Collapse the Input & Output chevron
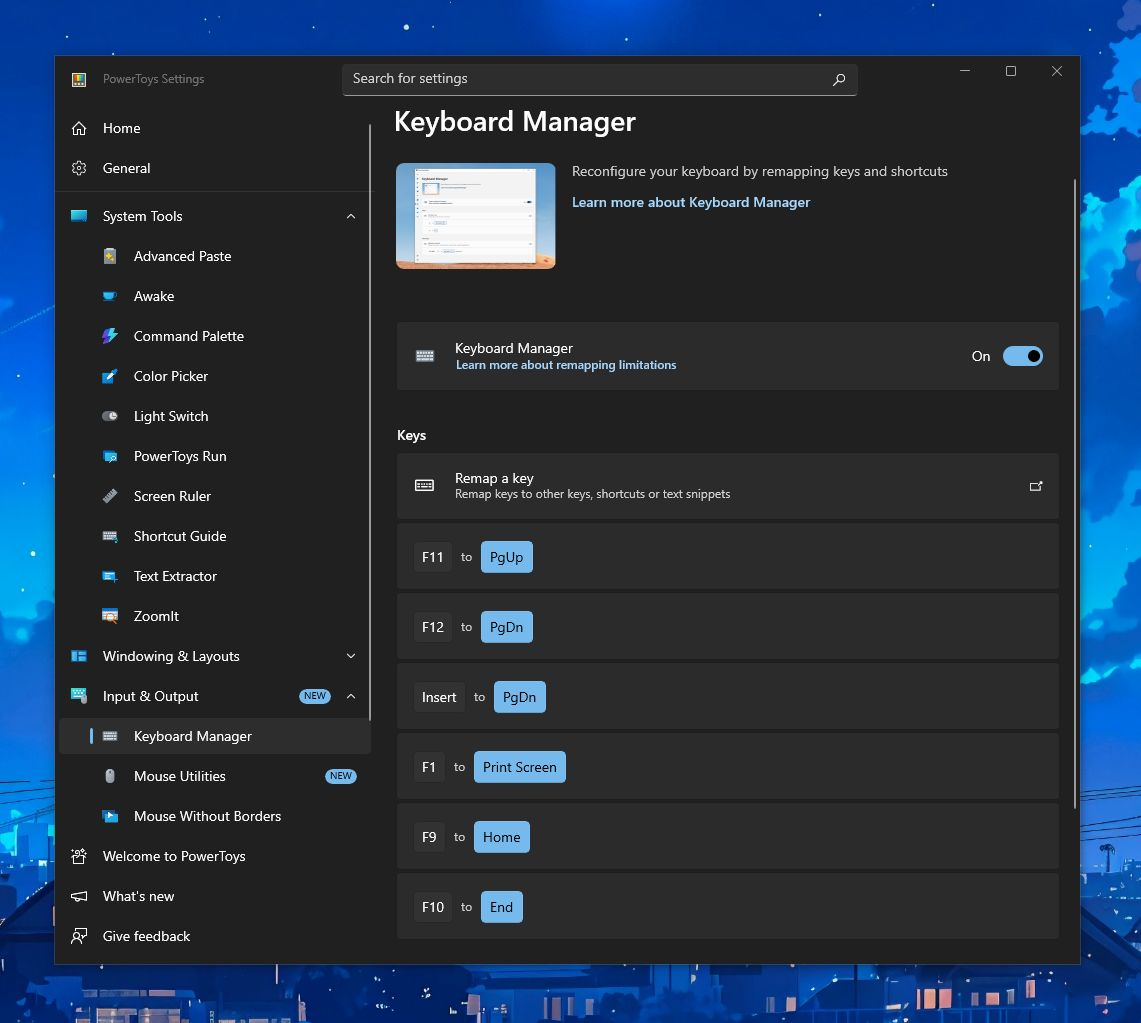This screenshot has width=1141, height=1023. (351, 696)
